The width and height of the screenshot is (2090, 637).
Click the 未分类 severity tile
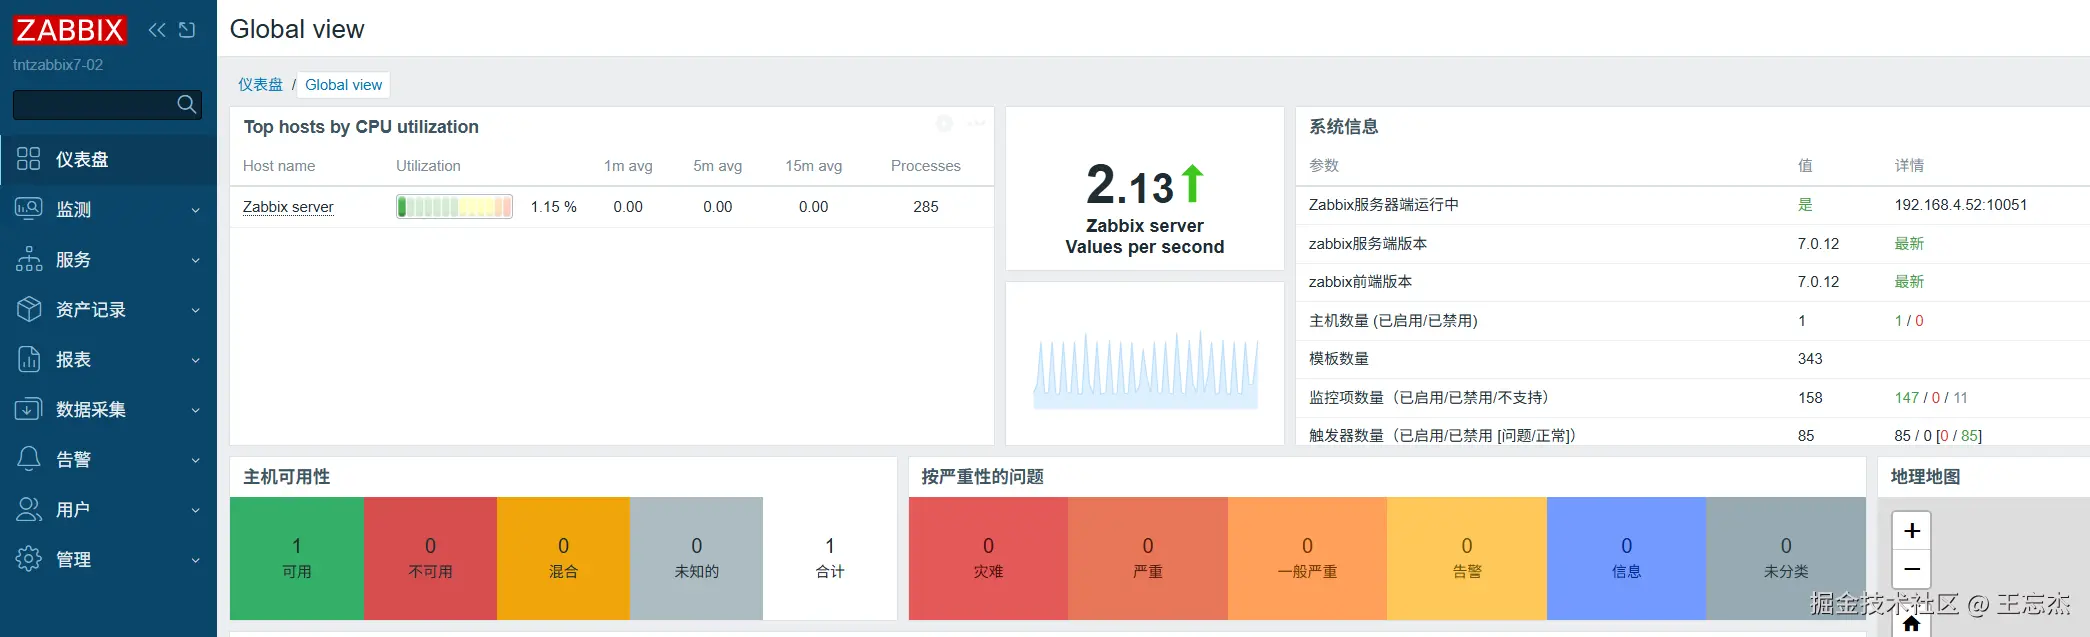tap(1786, 558)
